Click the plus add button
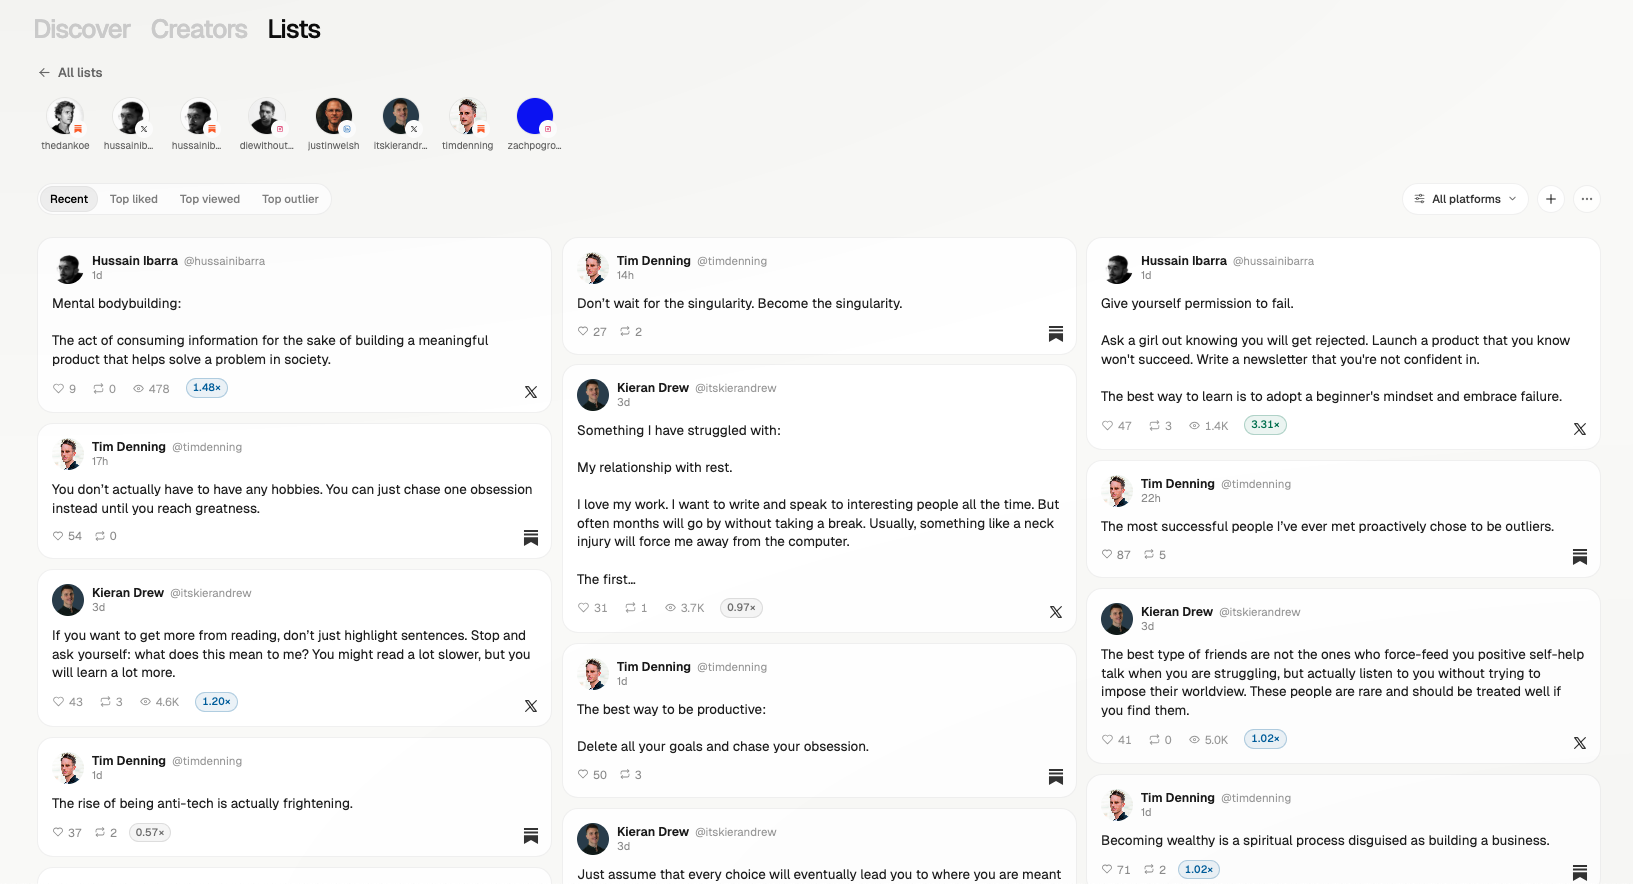The image size is (1633, 884). 1551,199
